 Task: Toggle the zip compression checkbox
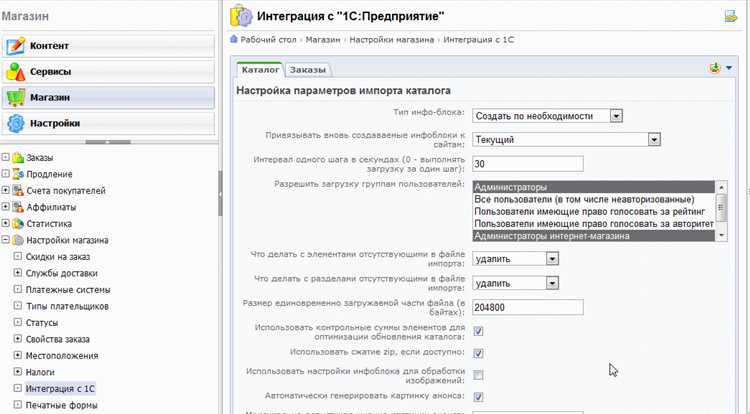(x=478, y=353)
